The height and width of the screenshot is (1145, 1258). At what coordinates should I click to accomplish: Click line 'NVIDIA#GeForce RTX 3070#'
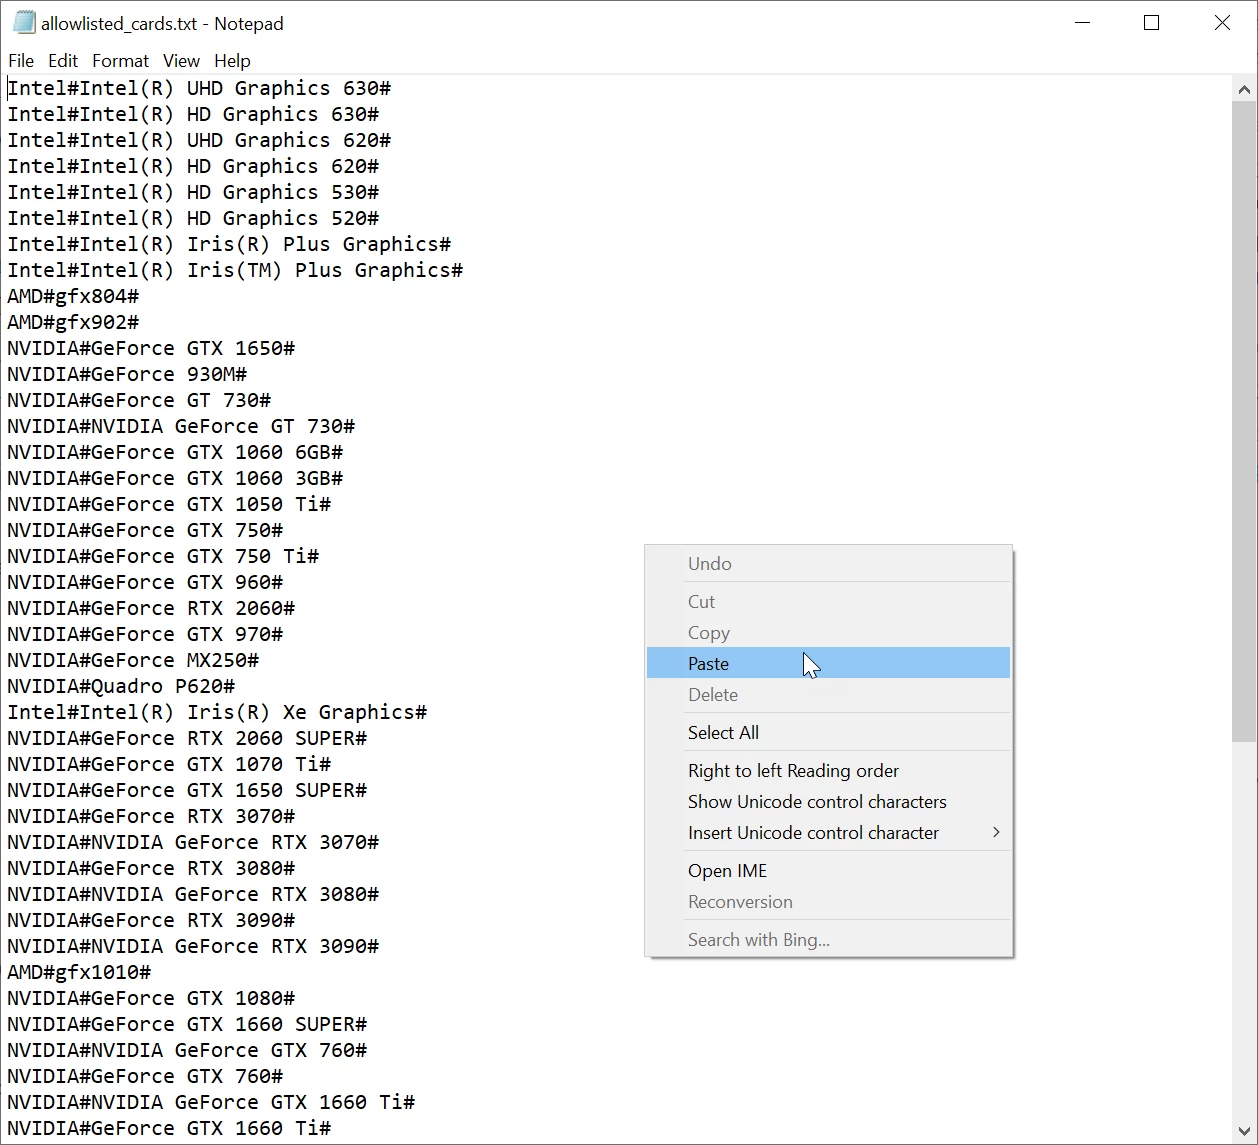point(151,816)
